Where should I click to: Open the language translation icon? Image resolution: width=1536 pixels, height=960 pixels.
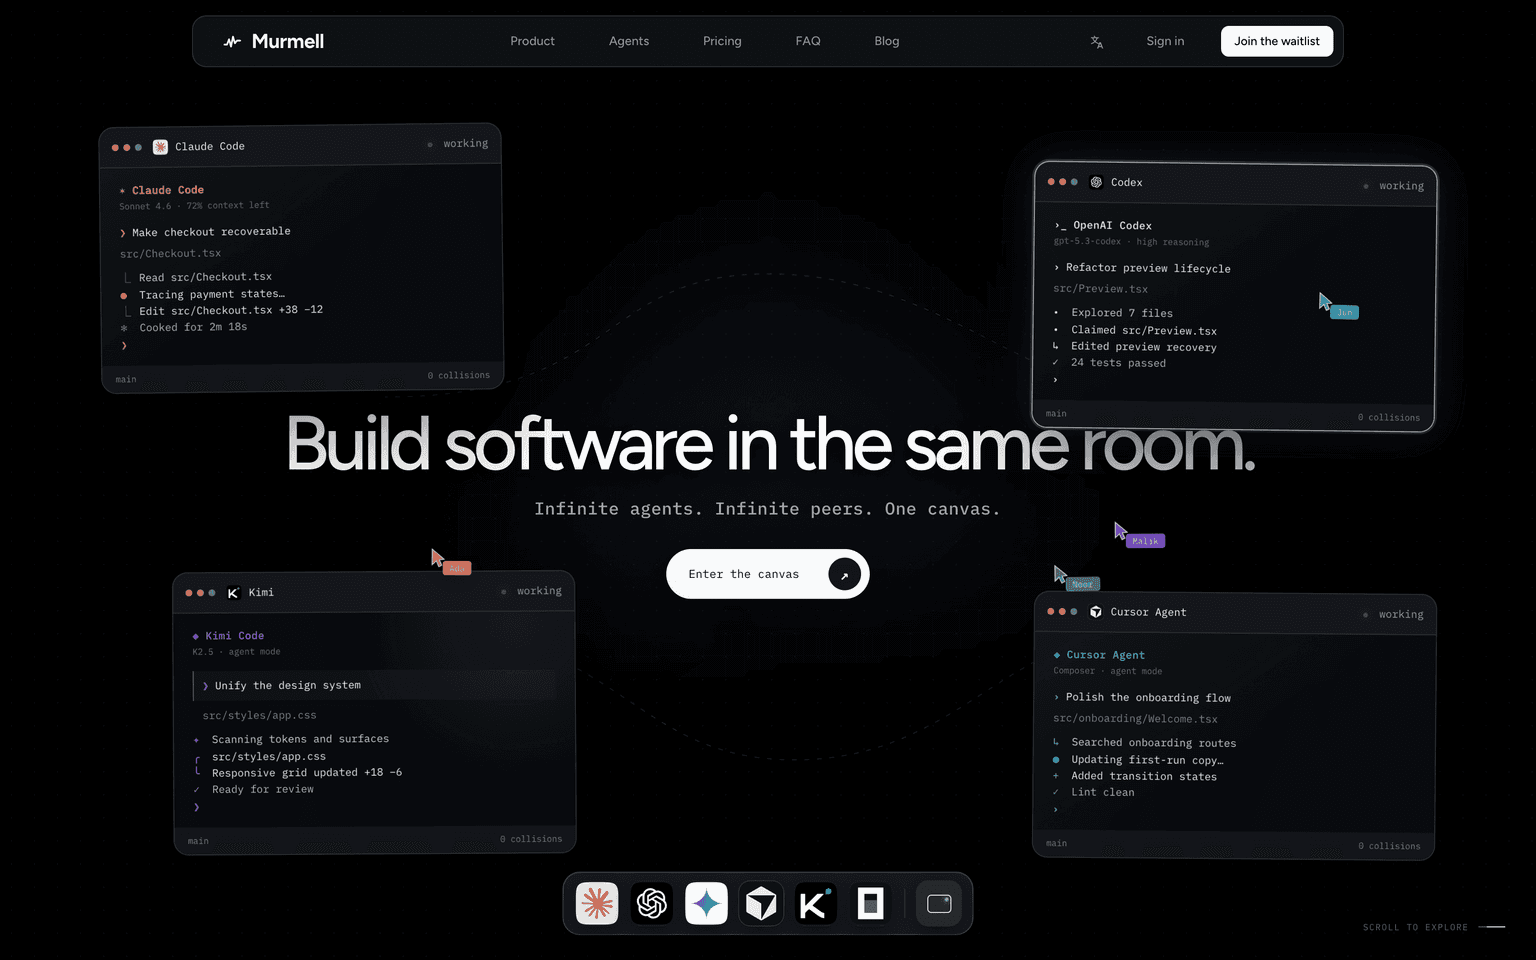pos(1097,42)
